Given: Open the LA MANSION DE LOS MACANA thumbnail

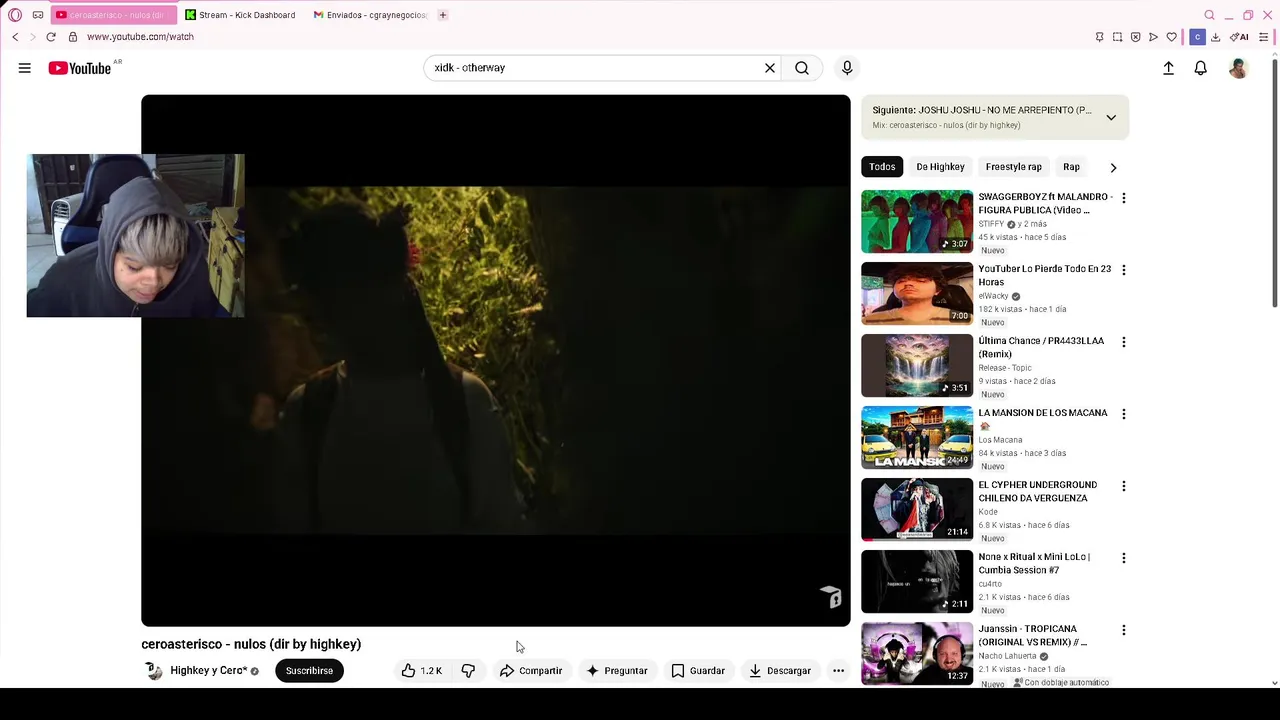Looking at the screenshot, I should click(x=917, y=437).
